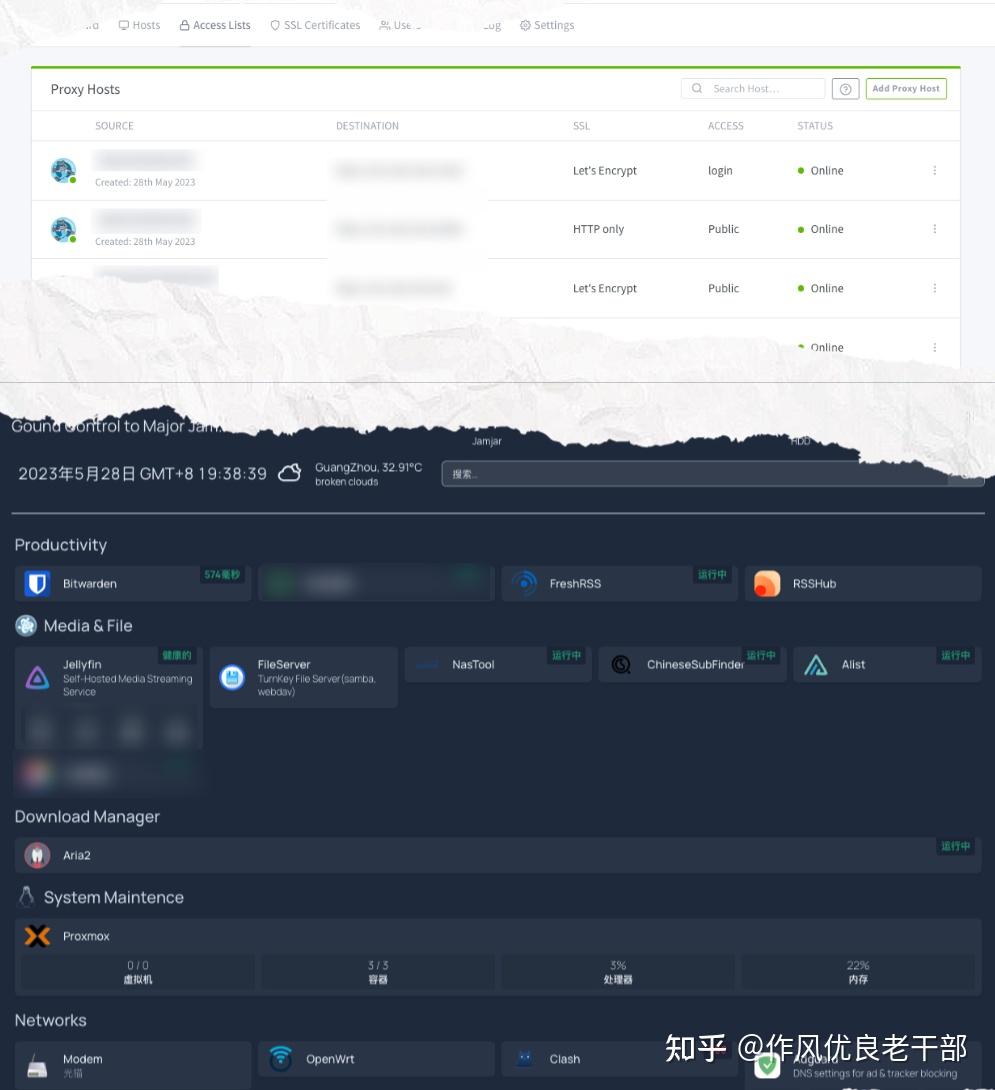The height and width of the screenshot is (1090, 995).
Task: Open the OpenWrt service
Action: pos(376,1059)
